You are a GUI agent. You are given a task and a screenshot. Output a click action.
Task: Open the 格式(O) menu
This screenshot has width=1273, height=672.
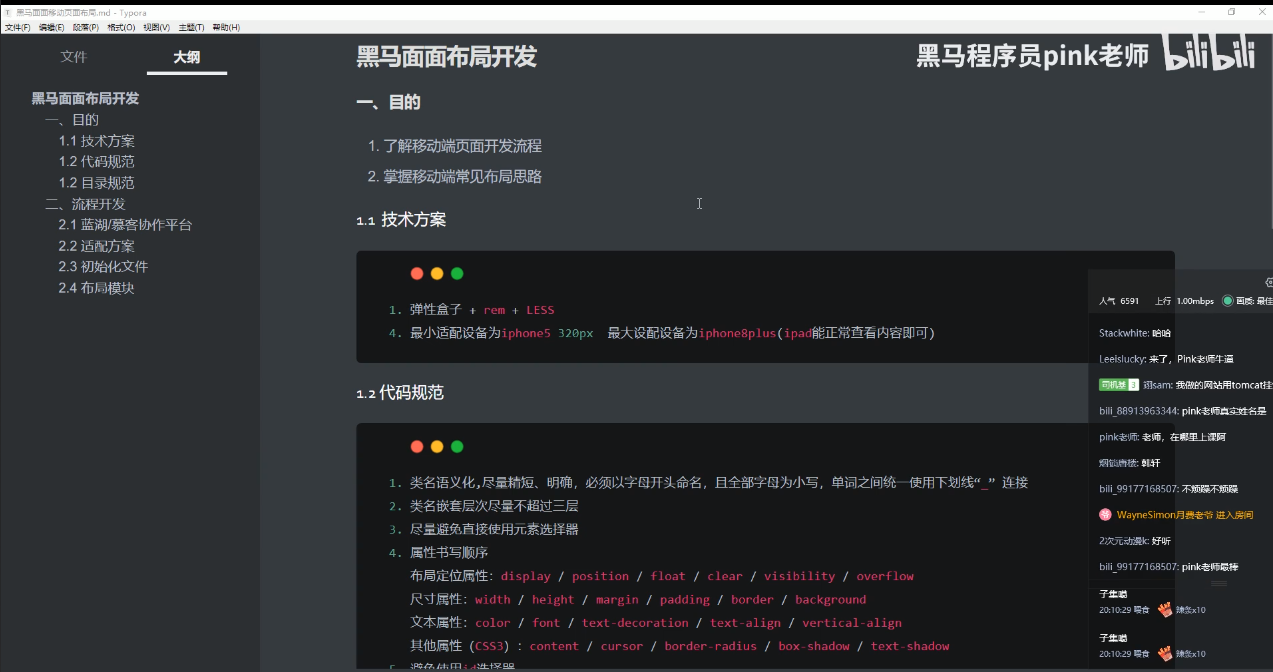click(121, 27)
